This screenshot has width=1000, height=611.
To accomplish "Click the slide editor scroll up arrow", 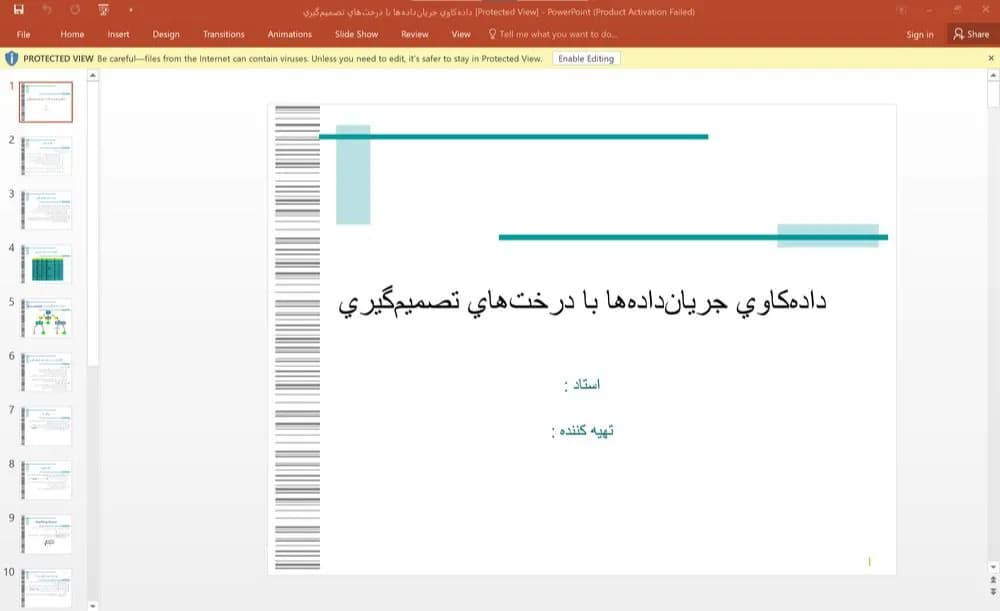I will [x=993, y=75].
